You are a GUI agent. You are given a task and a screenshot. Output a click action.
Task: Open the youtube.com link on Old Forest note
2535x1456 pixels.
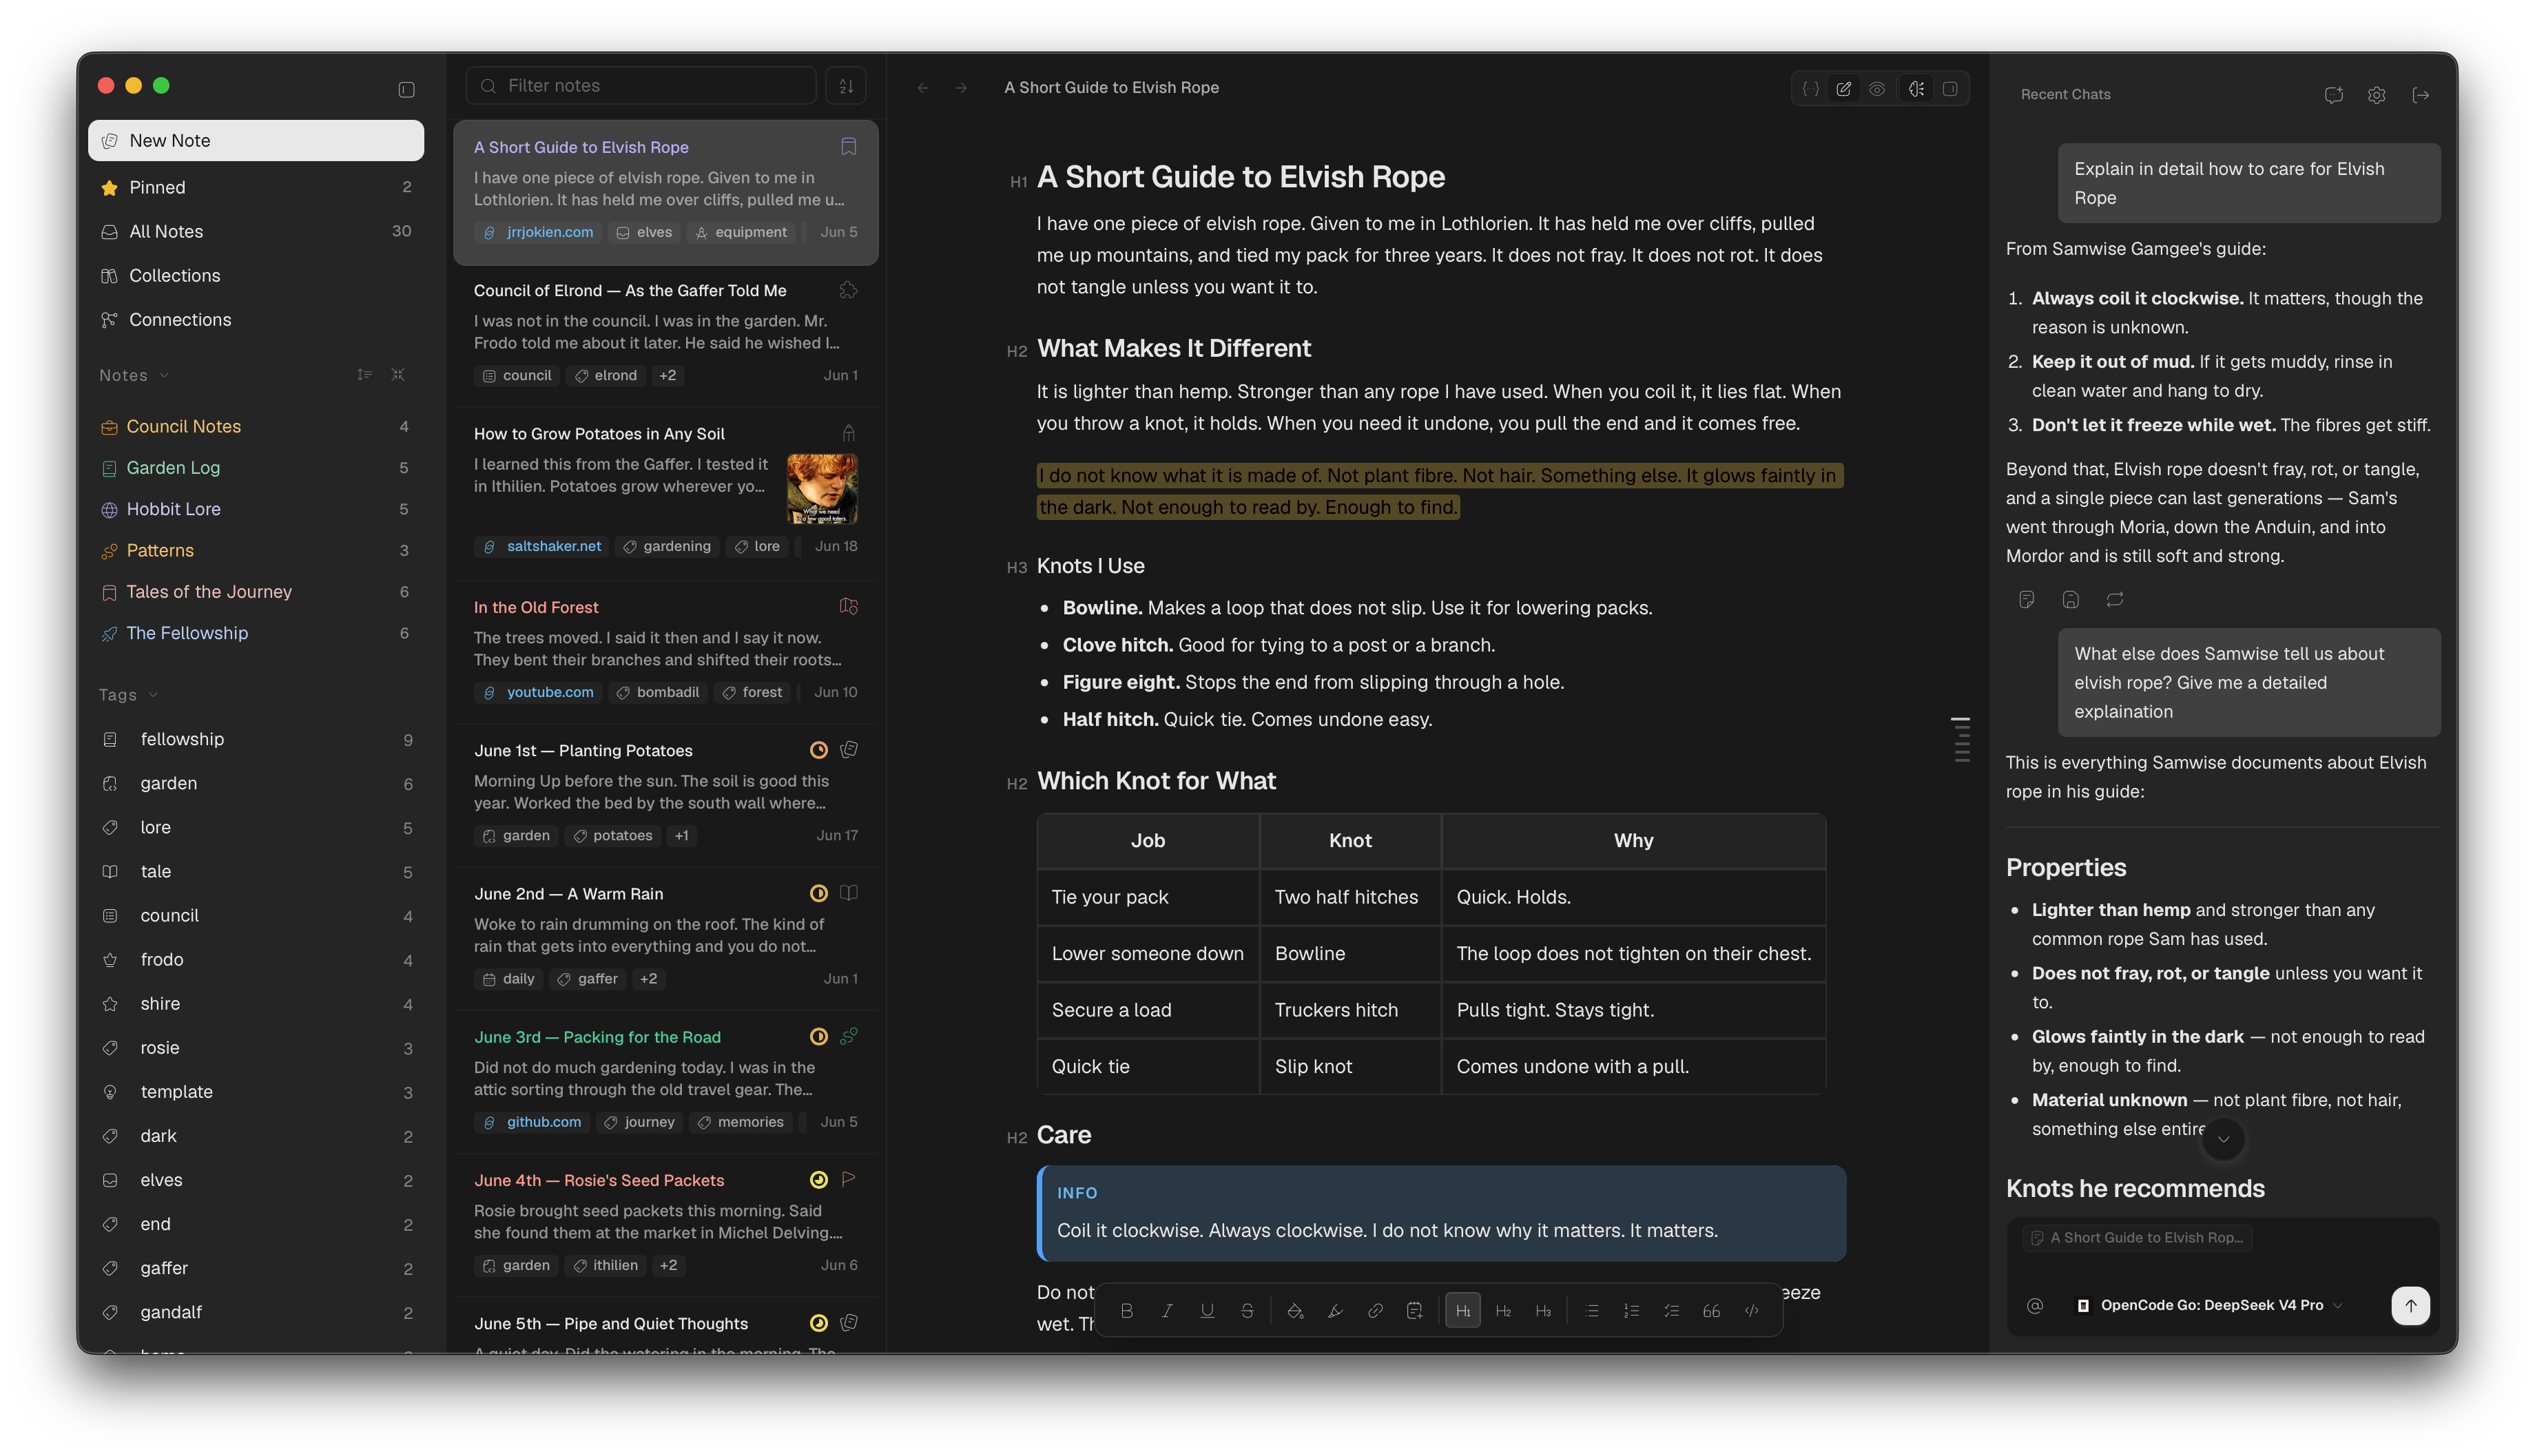tap(538, 692)
